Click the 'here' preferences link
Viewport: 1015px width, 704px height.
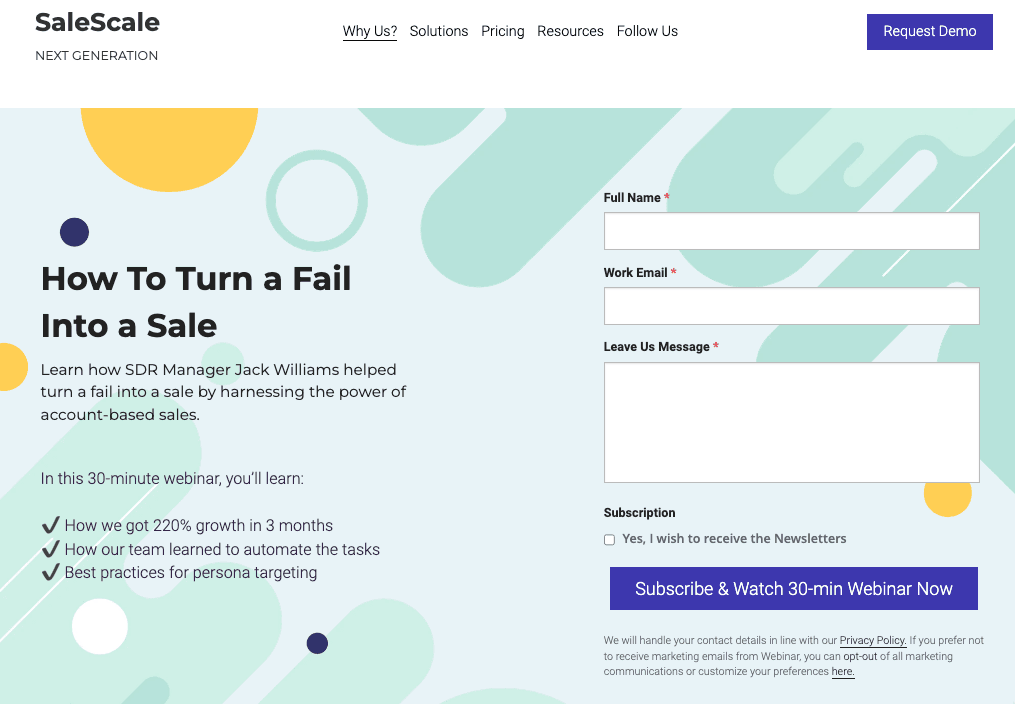(x=843, y=672)
